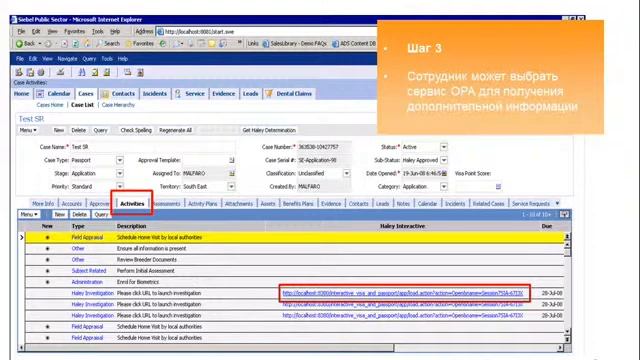Click the browser address bar URL
The height and width of the screenshot is (360, 640).
click(200, 31)
